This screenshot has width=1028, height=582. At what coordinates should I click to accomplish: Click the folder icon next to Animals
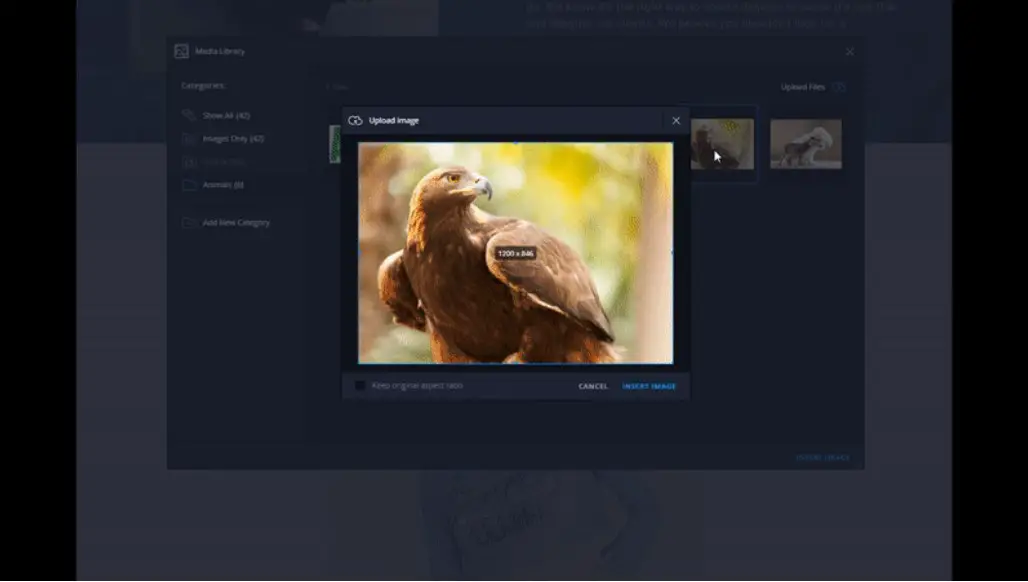(189, 185)
